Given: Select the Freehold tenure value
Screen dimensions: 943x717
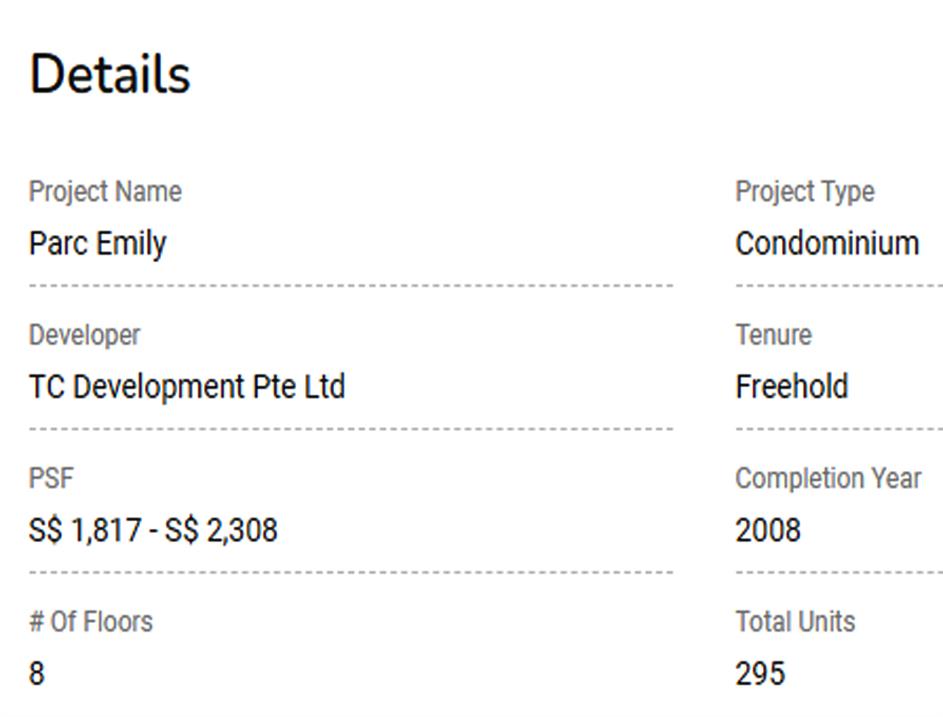Looking at the screenshot, I should (791, 387).
